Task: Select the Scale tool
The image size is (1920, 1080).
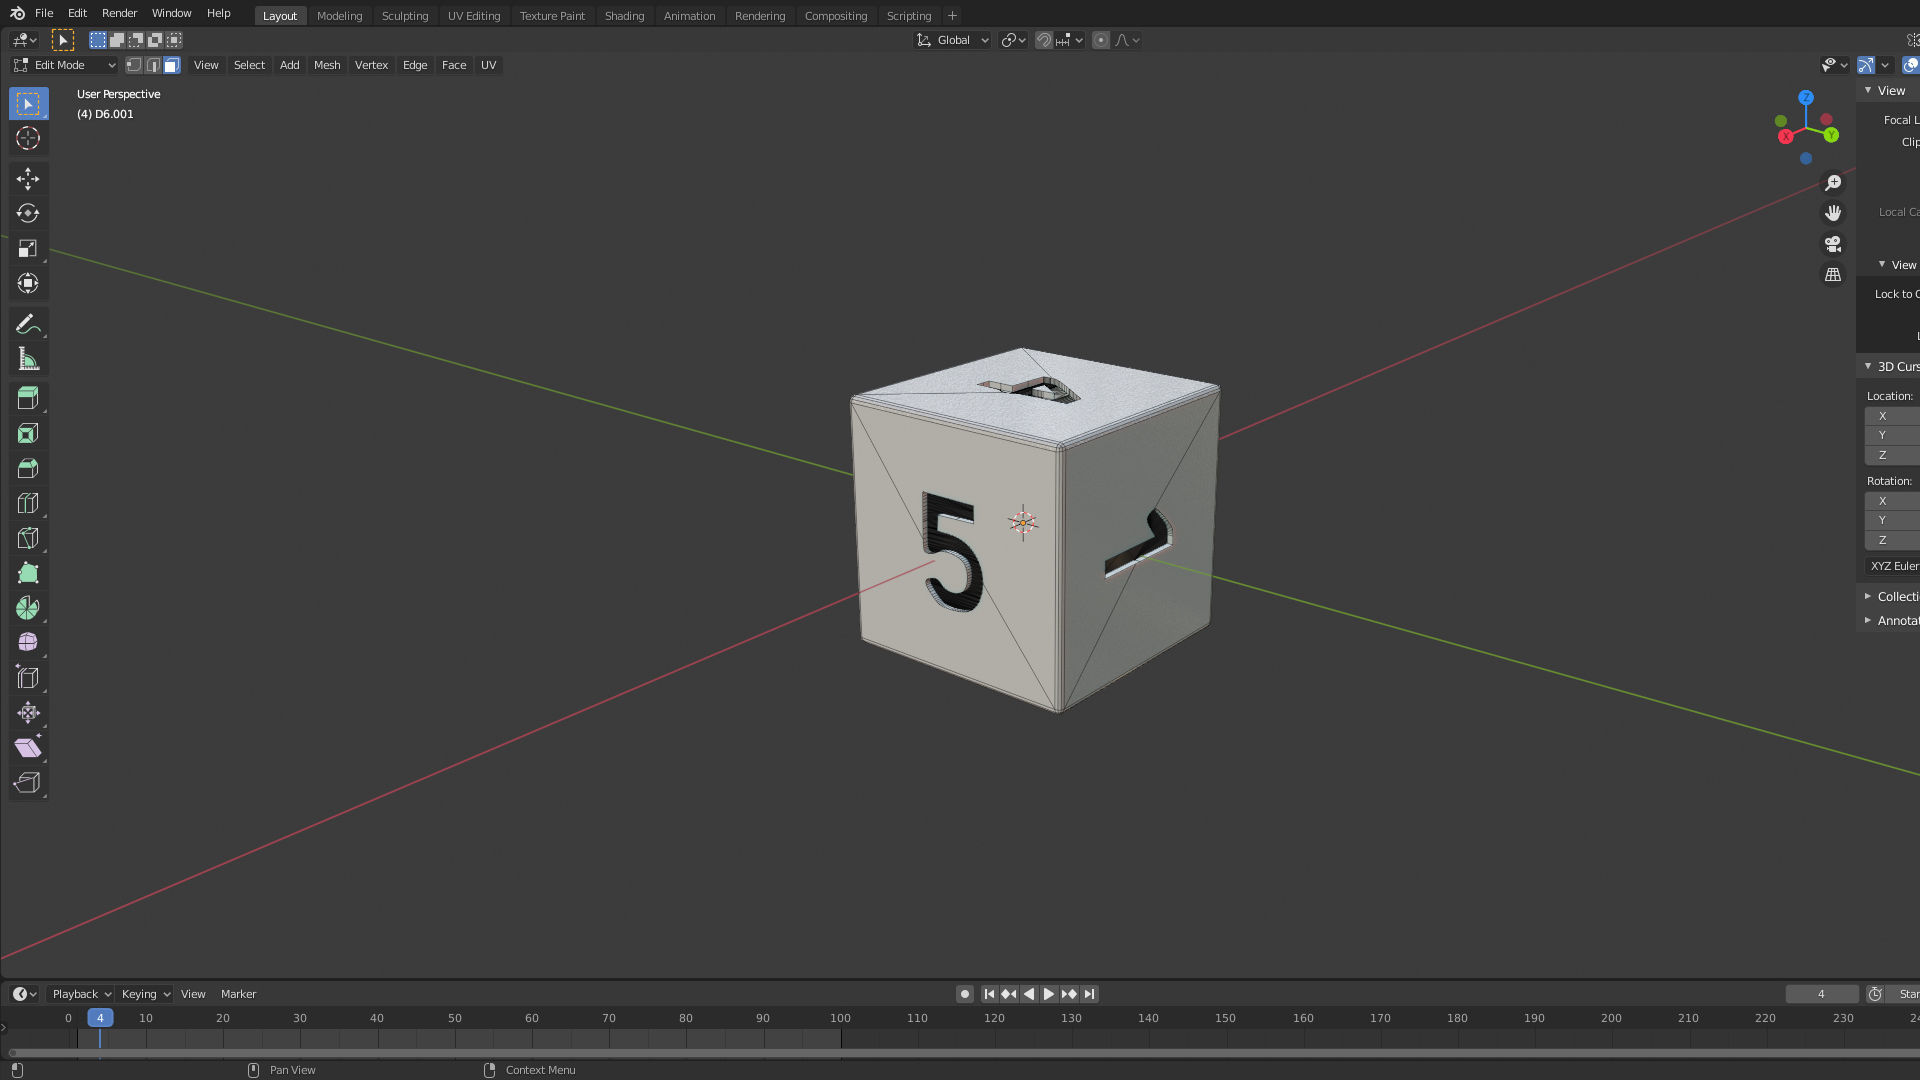Action: point(28,249)
